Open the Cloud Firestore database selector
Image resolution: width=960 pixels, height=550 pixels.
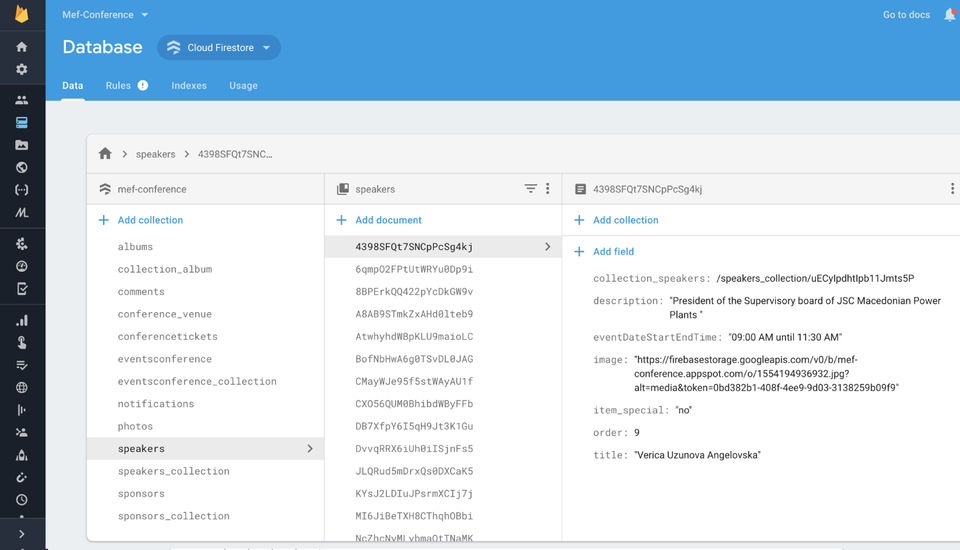219,48
